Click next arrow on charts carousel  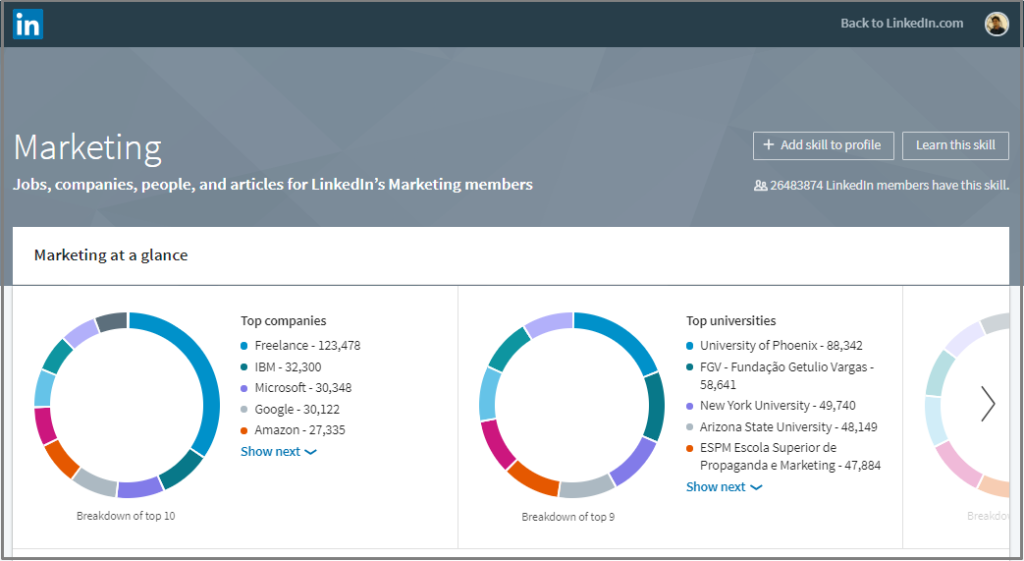pyautogui.click(x=988, y=403)
